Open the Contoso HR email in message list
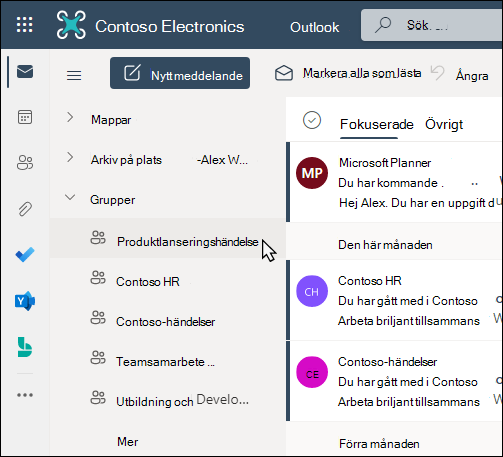The width and height of the screenshot is (503, 457). click(x=395, y=300)
